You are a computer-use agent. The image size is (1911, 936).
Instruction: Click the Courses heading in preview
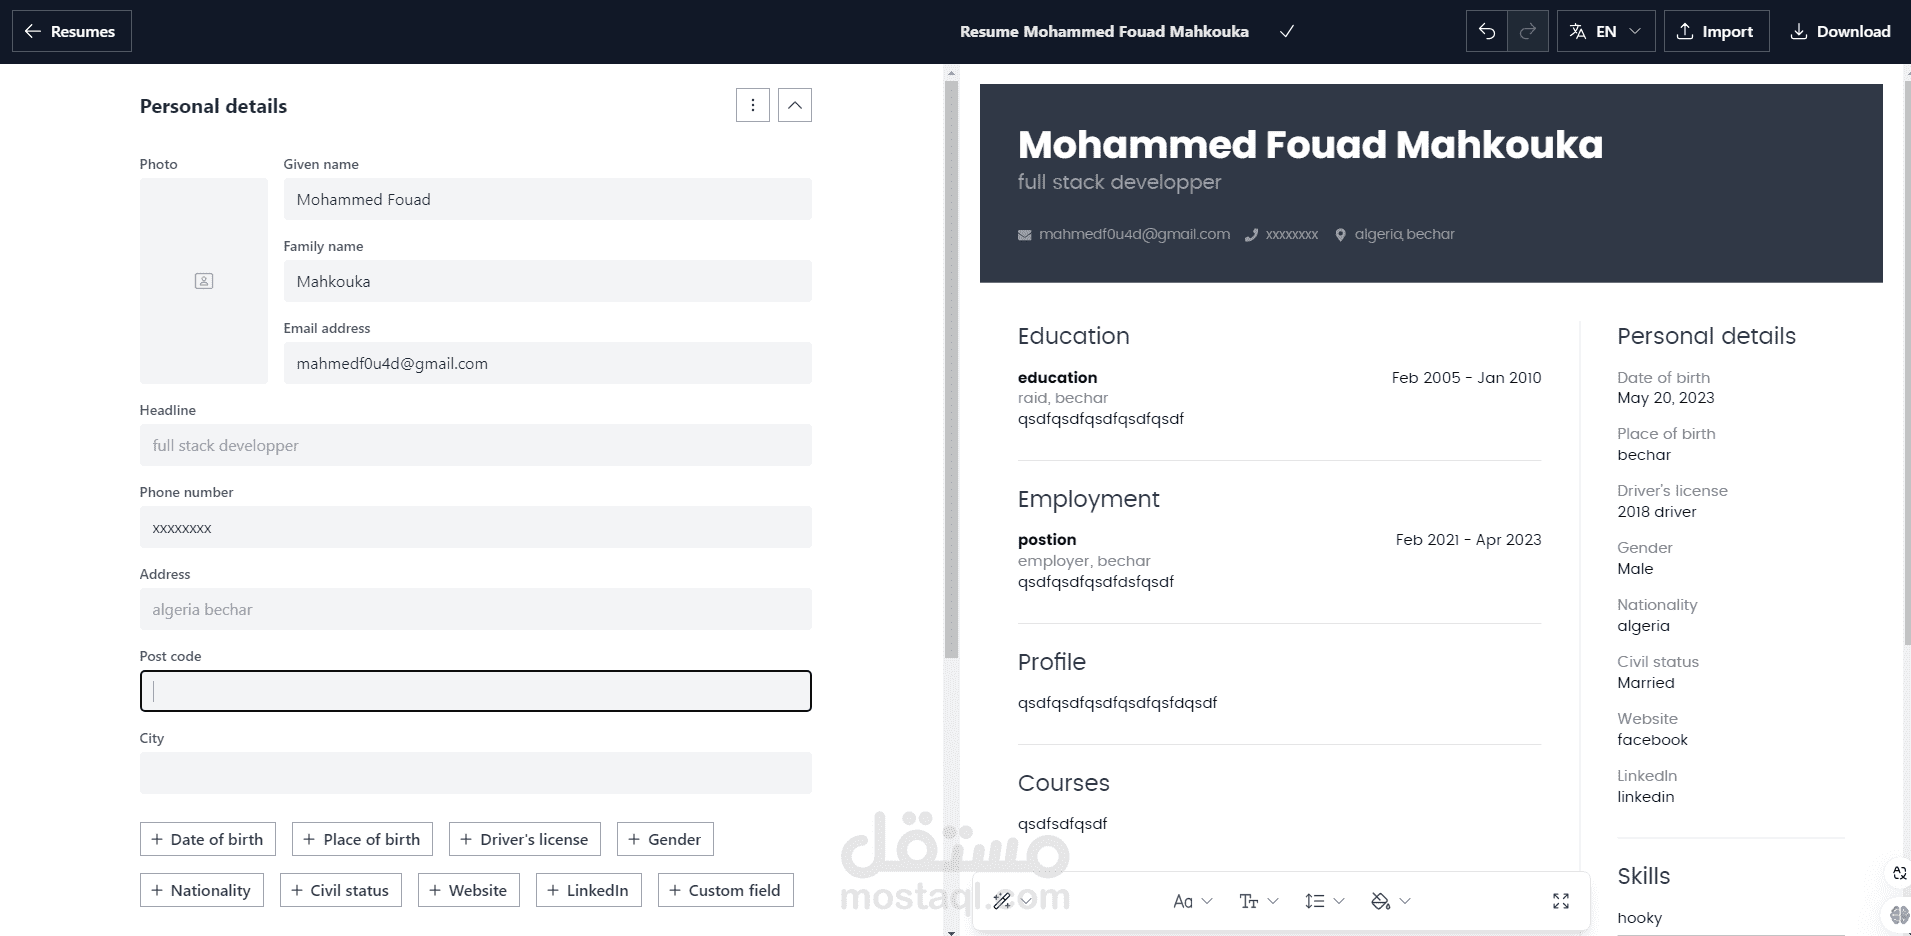point(1063,783)
